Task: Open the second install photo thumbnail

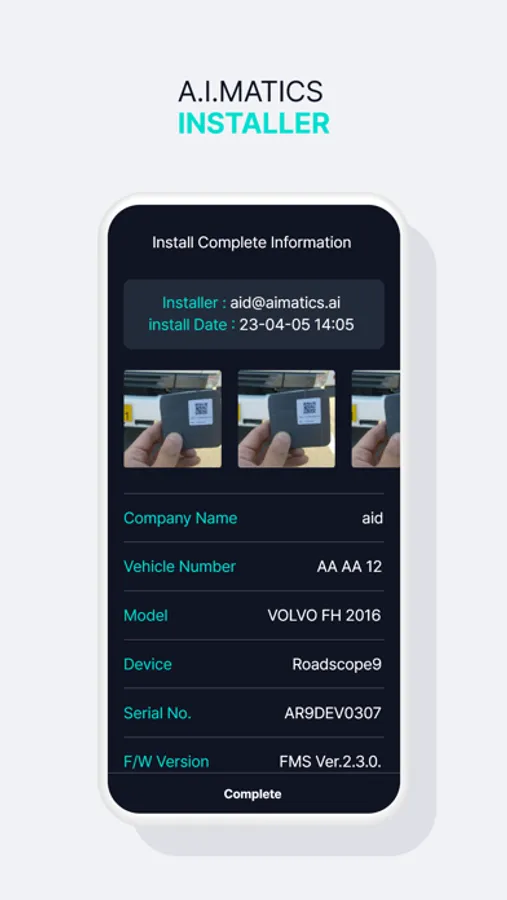Action: (287, 418)
